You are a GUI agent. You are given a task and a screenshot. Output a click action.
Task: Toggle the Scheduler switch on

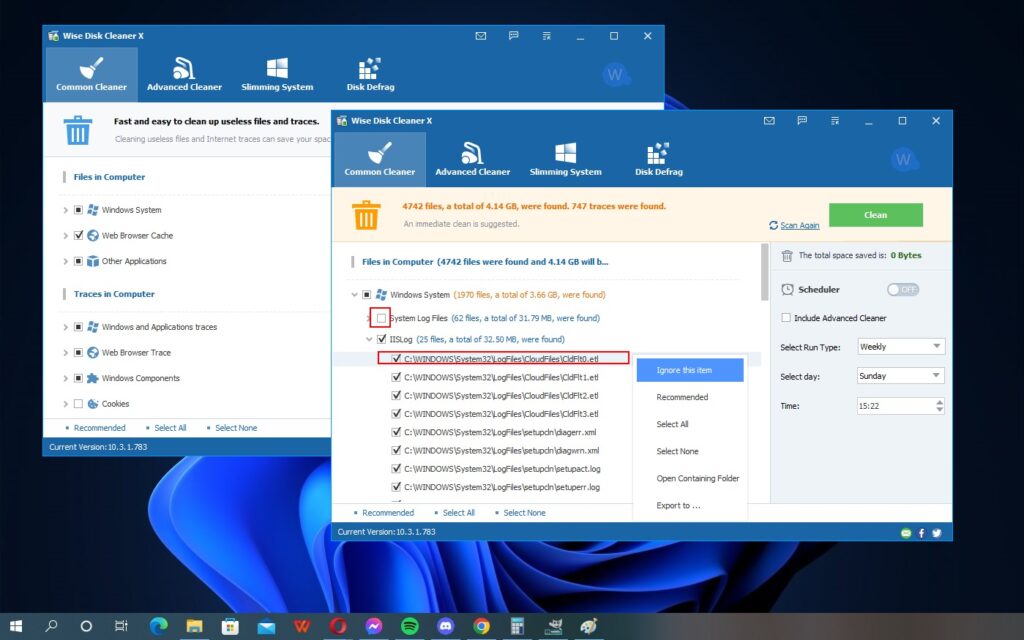click(x=903, y=289)
